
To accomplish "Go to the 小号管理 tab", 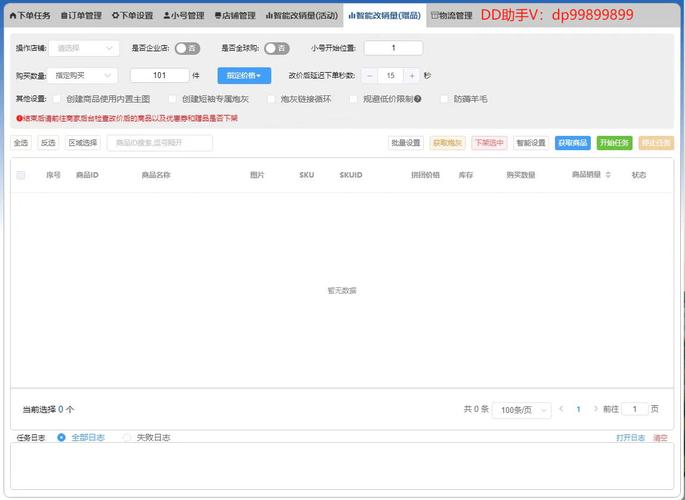I will click(x=184, y=16).
